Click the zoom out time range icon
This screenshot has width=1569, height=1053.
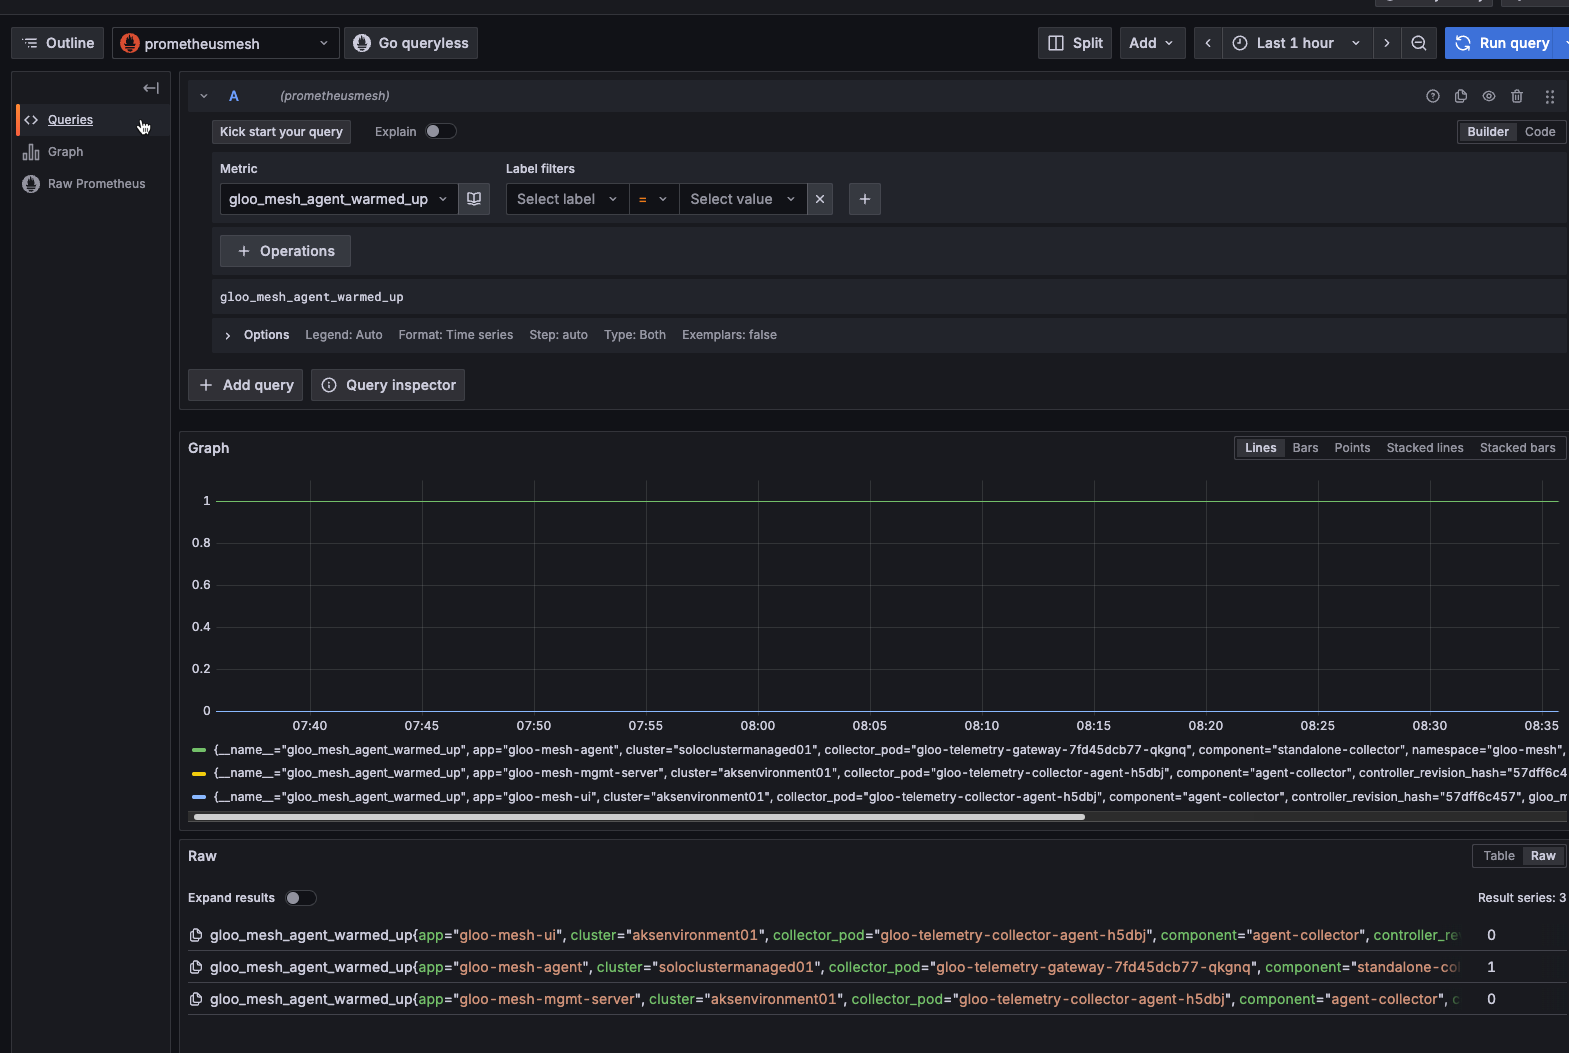[1418, 43]
